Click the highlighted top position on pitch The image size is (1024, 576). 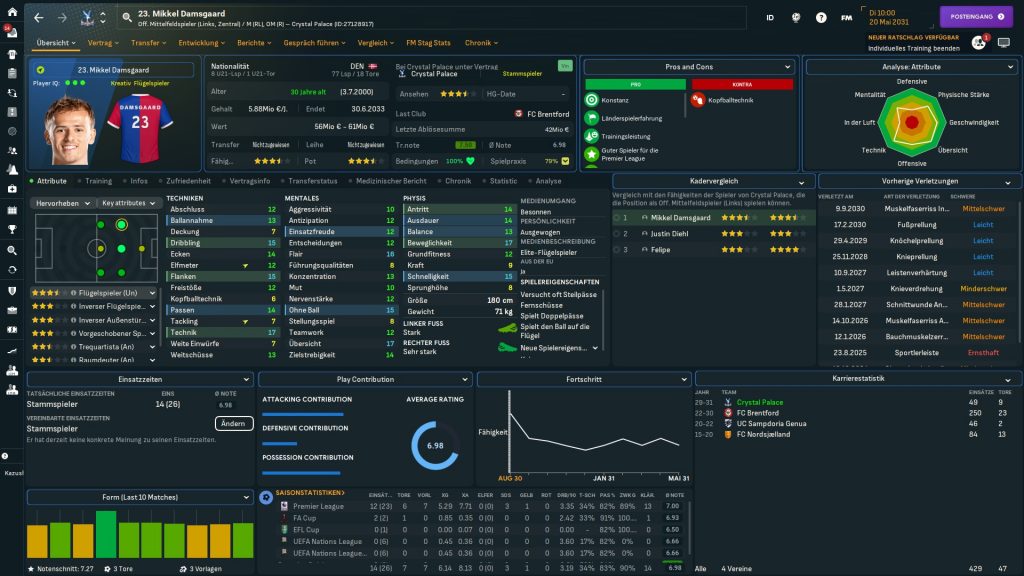[121, 223]
